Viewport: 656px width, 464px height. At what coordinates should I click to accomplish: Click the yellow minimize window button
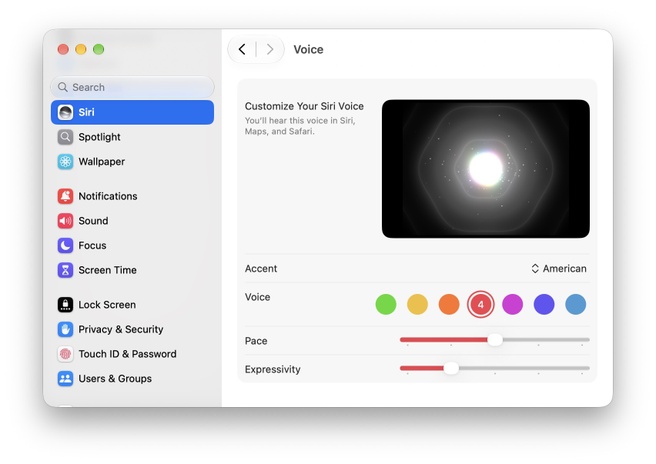tap(81, 49)
